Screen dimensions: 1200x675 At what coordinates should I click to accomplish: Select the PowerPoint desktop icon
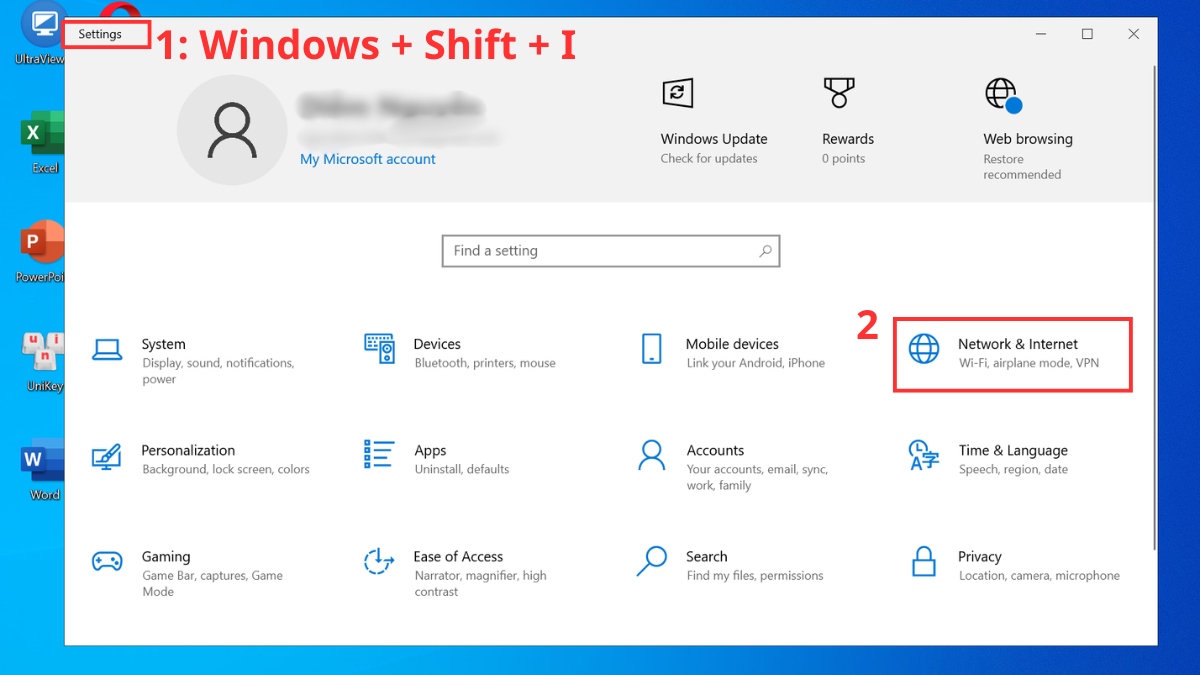coord(42,251)
